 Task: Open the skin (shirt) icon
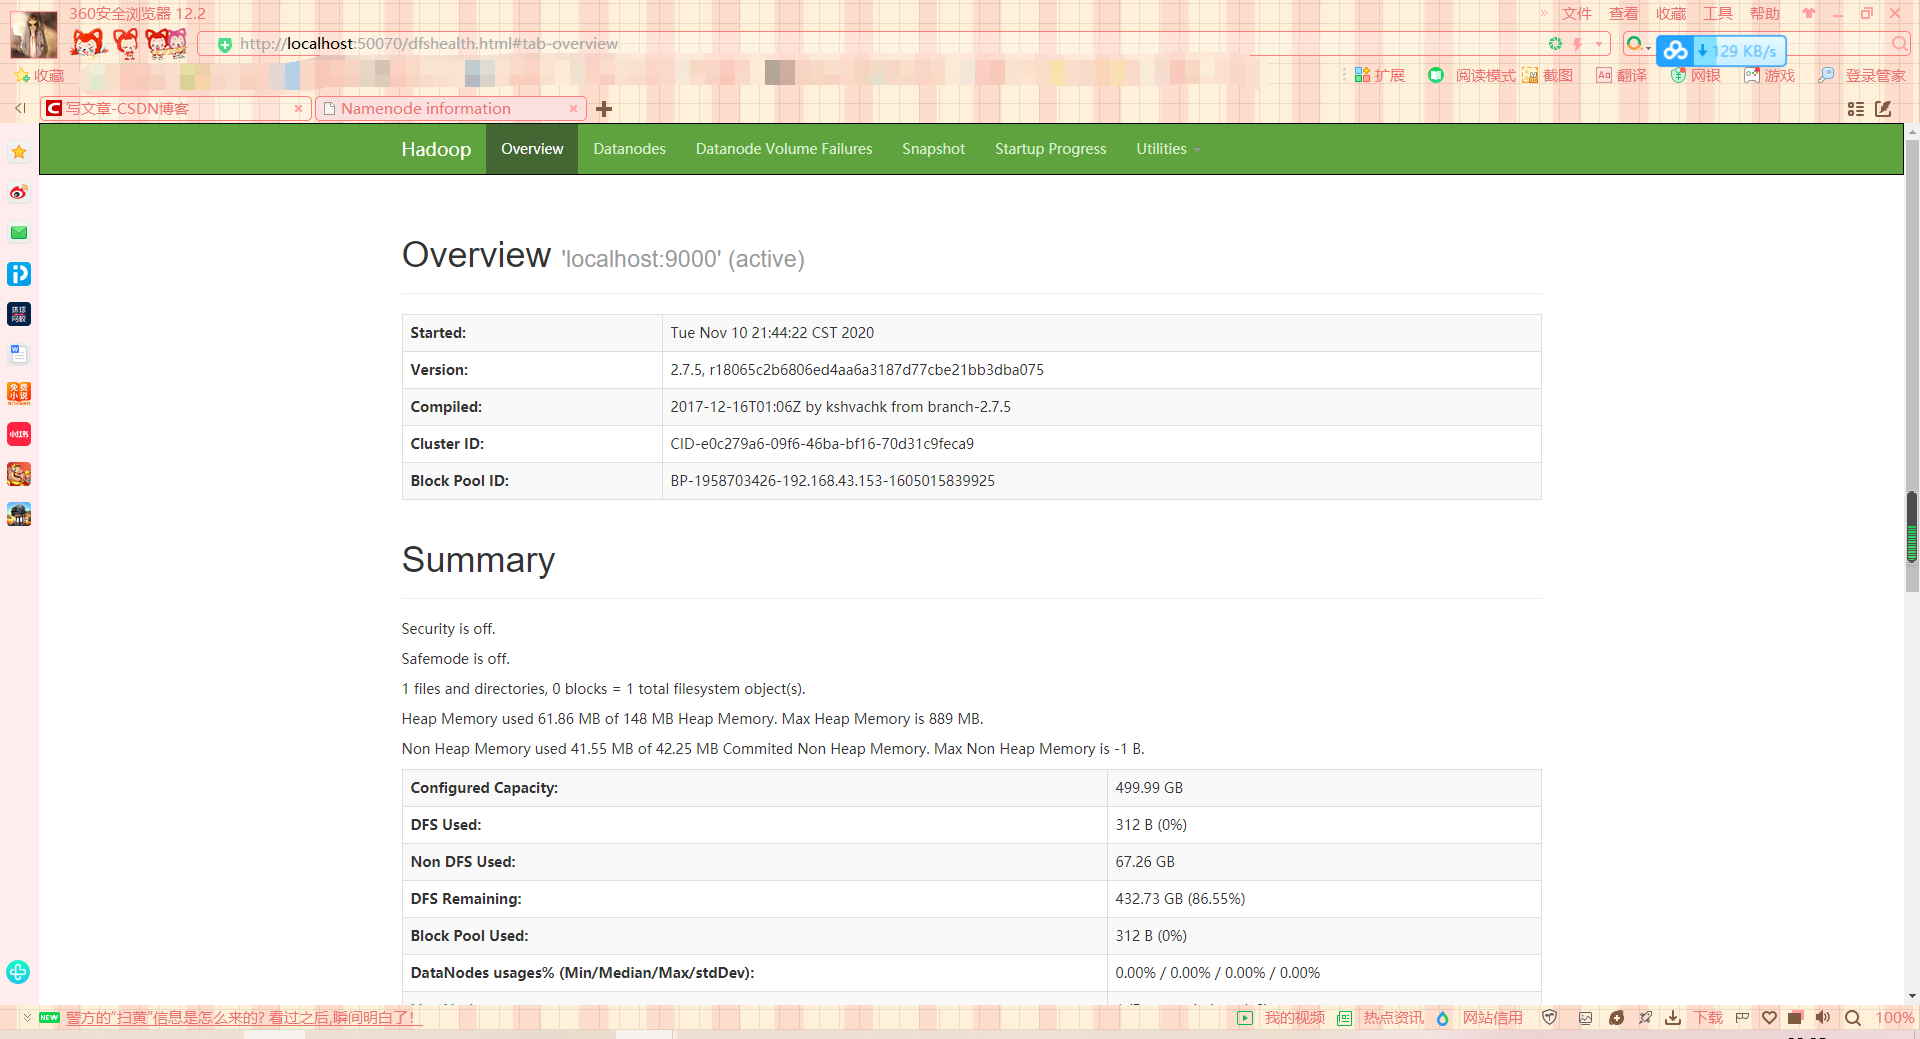(x=1809, y=13)
